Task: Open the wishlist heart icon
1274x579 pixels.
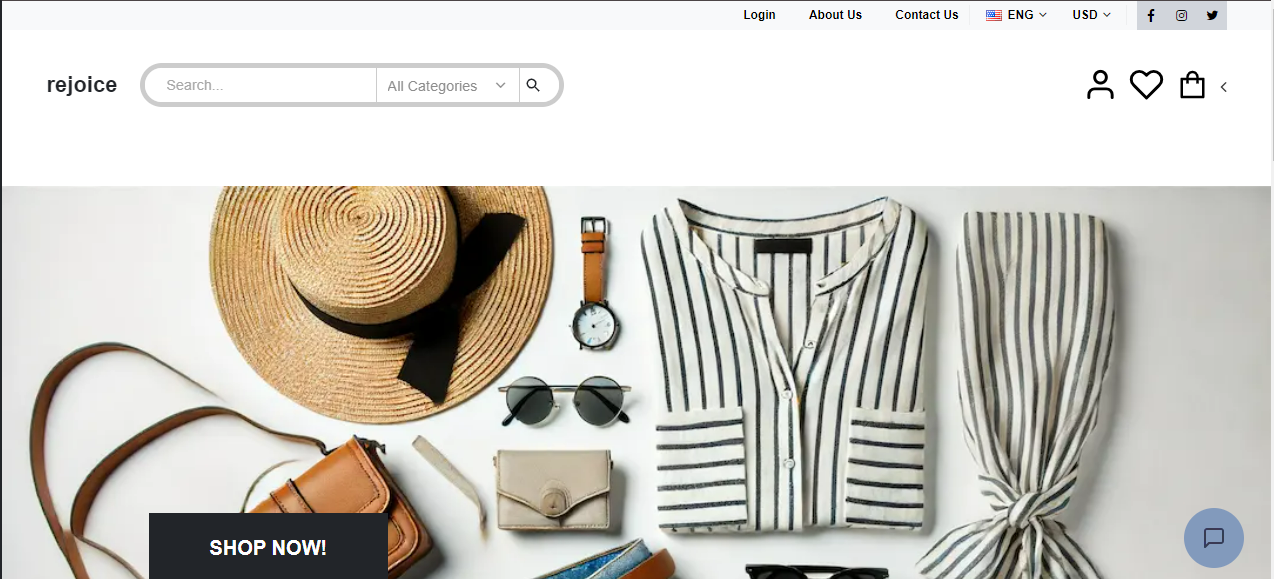Action: 1146,85
